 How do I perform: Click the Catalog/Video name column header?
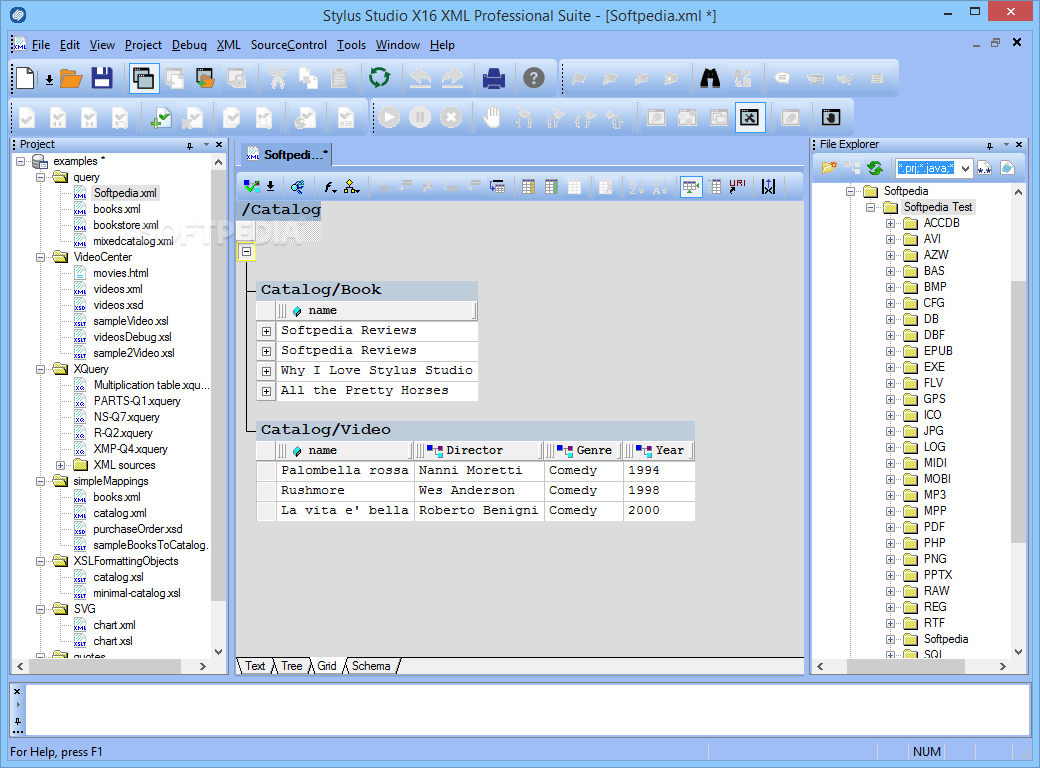pos(344,450)
